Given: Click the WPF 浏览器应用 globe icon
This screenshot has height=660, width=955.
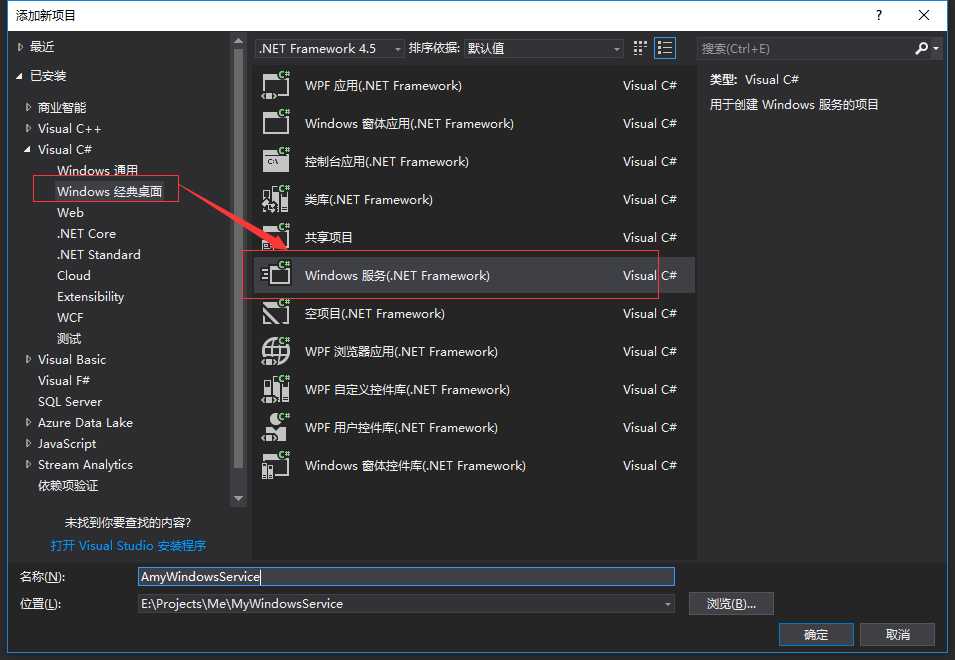Looking at the screenshot, I should point(276,351).
